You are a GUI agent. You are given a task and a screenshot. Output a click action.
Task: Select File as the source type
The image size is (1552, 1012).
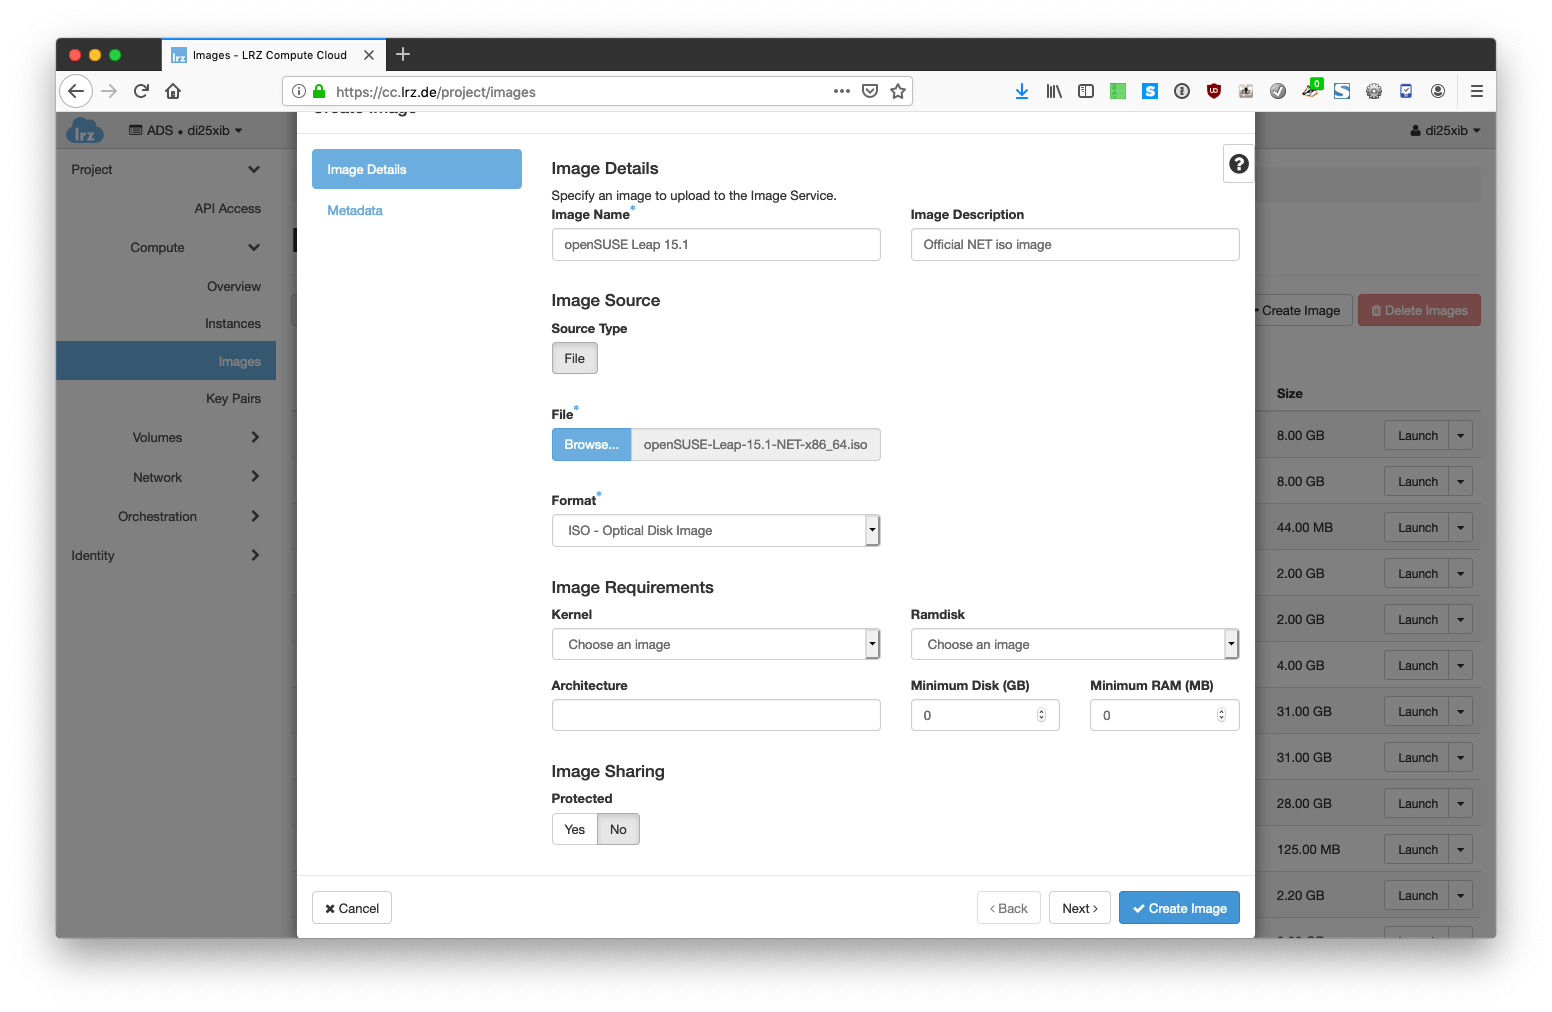[574, 358]
